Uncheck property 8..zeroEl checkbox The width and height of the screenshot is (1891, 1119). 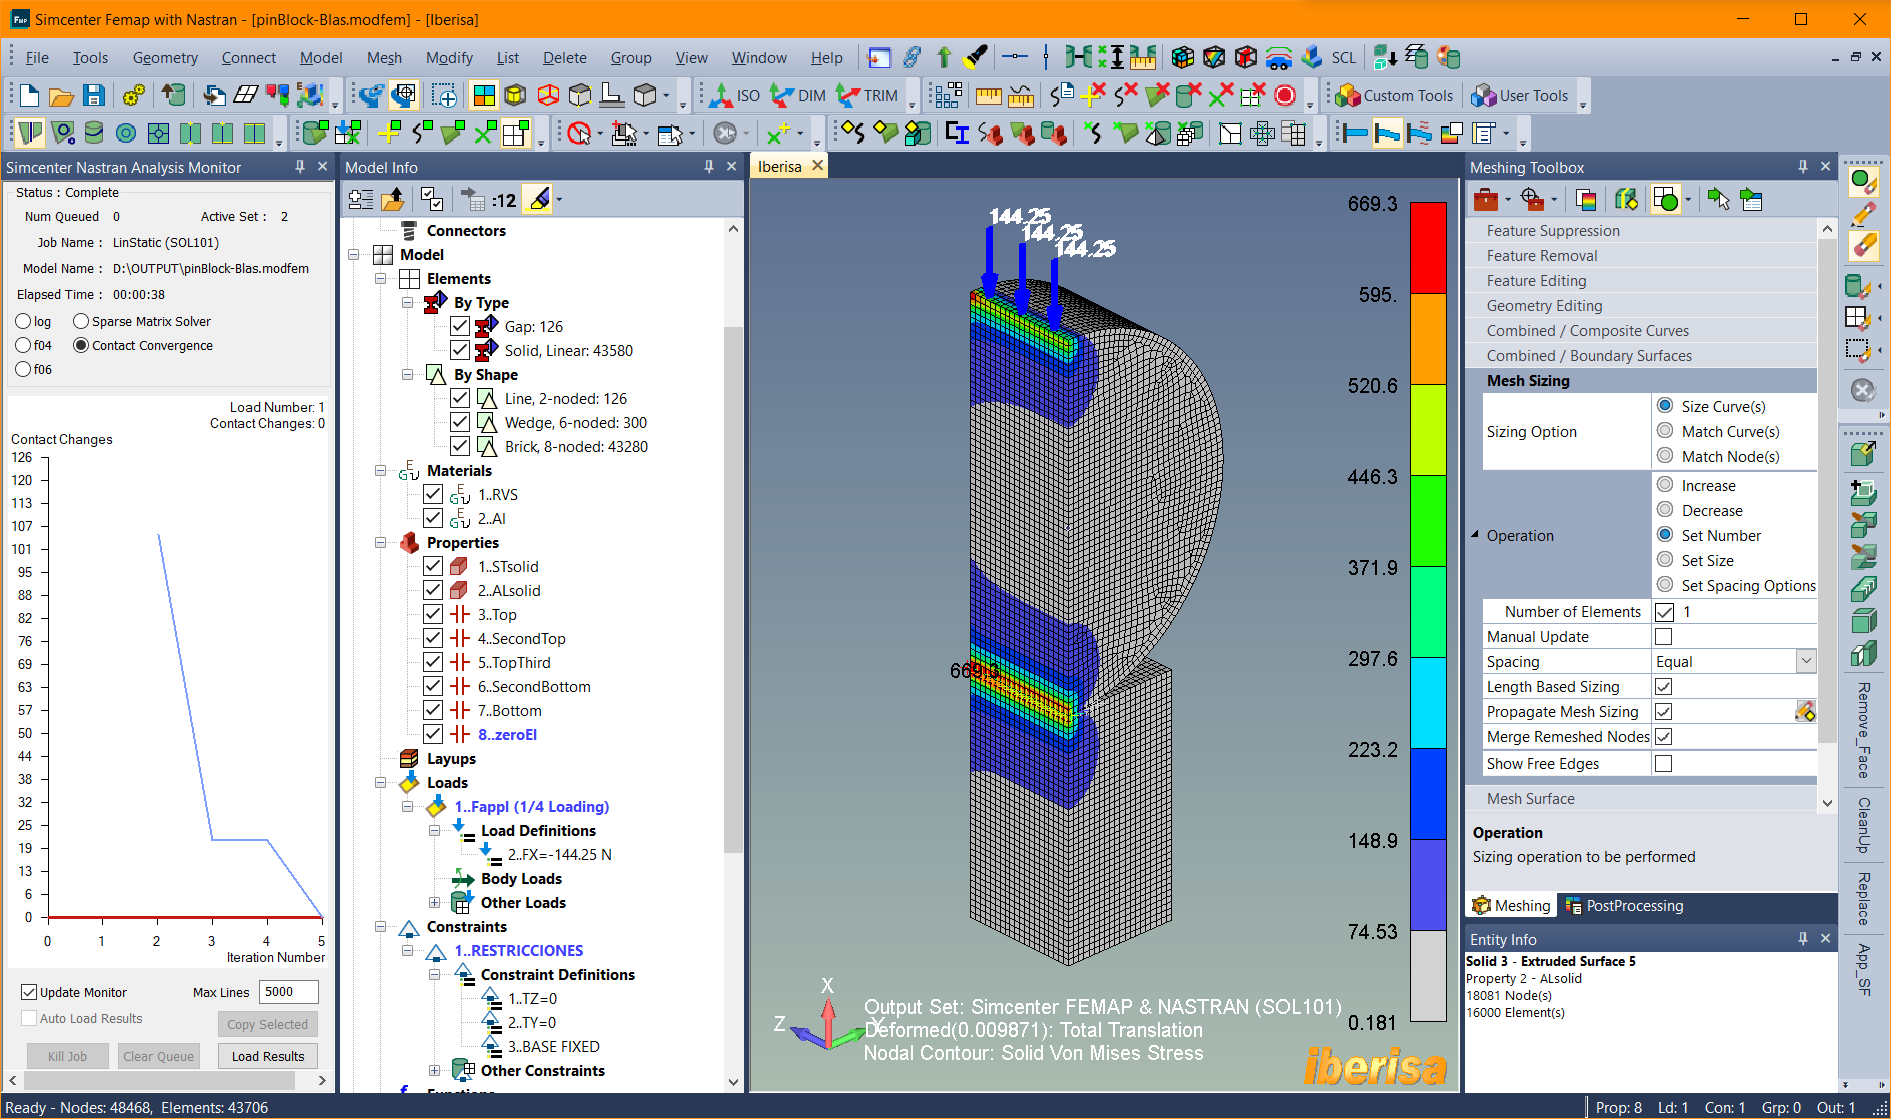point(433,734)
